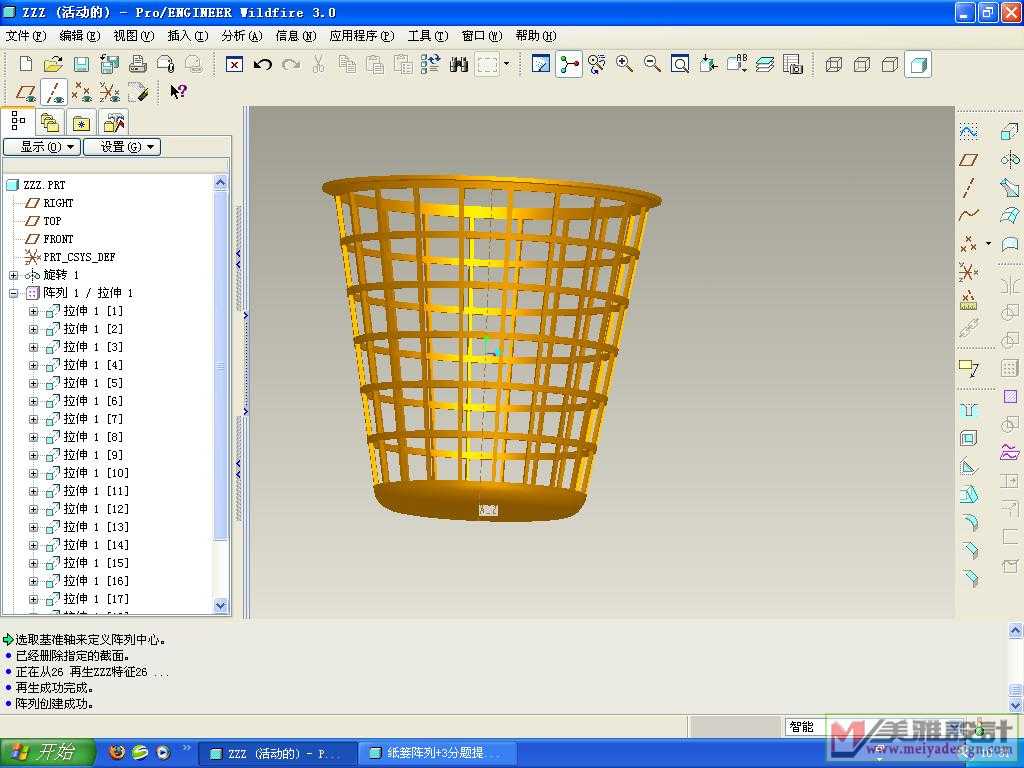Viewport: 1024px width, 768px height.
Task: Switch display style to Hidden Line
Action: pos(861,64)
